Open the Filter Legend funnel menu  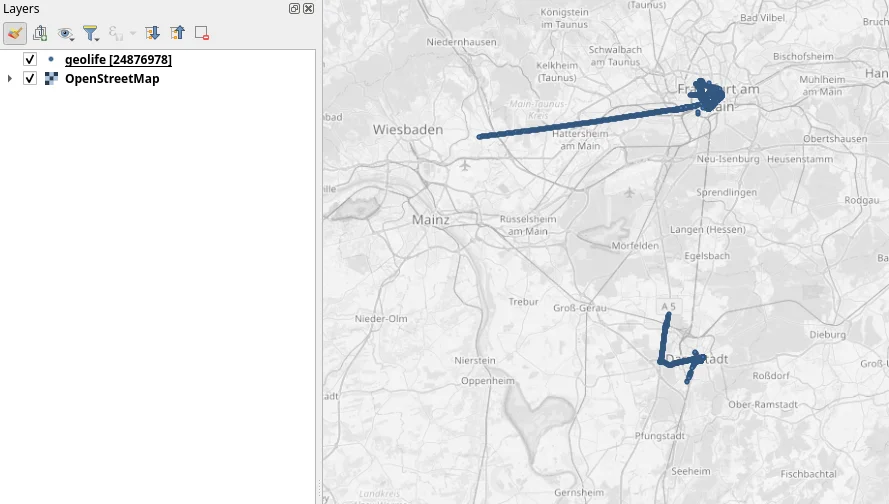point(90,33)
